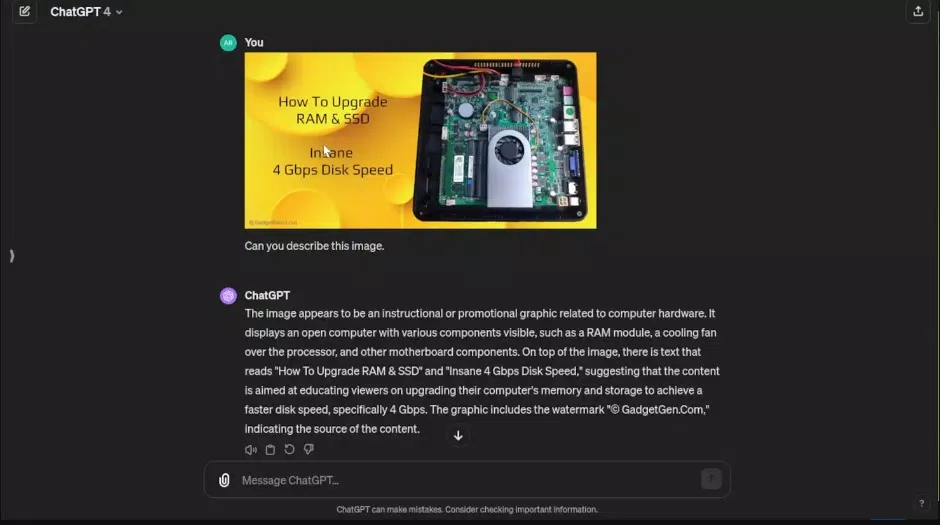This screenshot has height=525, width=940.
Task: Expand the collapsed sidebar handle
Action: pyautogui.click(x=11, y=256)
